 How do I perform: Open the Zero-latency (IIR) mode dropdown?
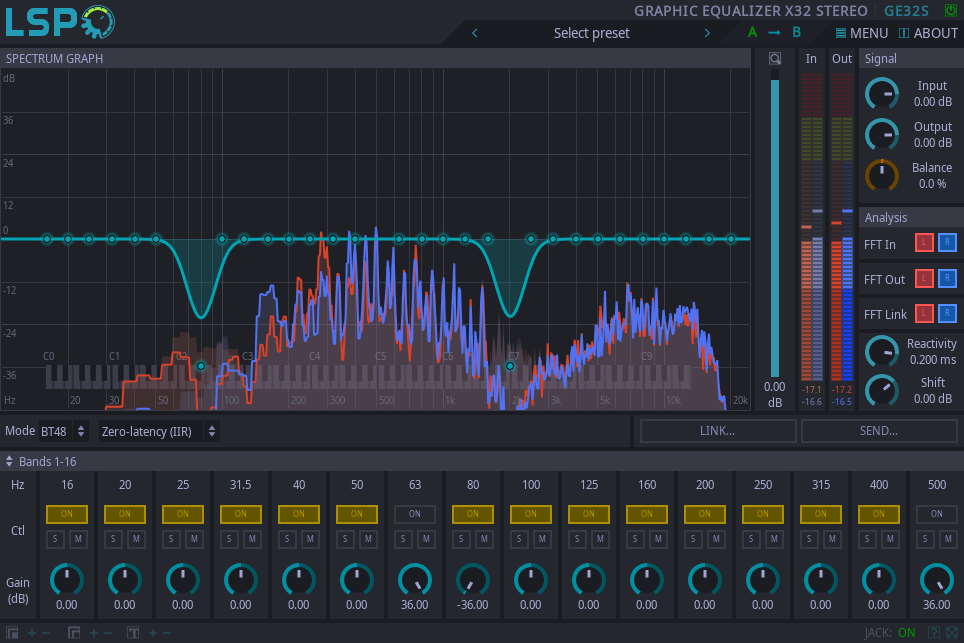click(x=159, y=432)
